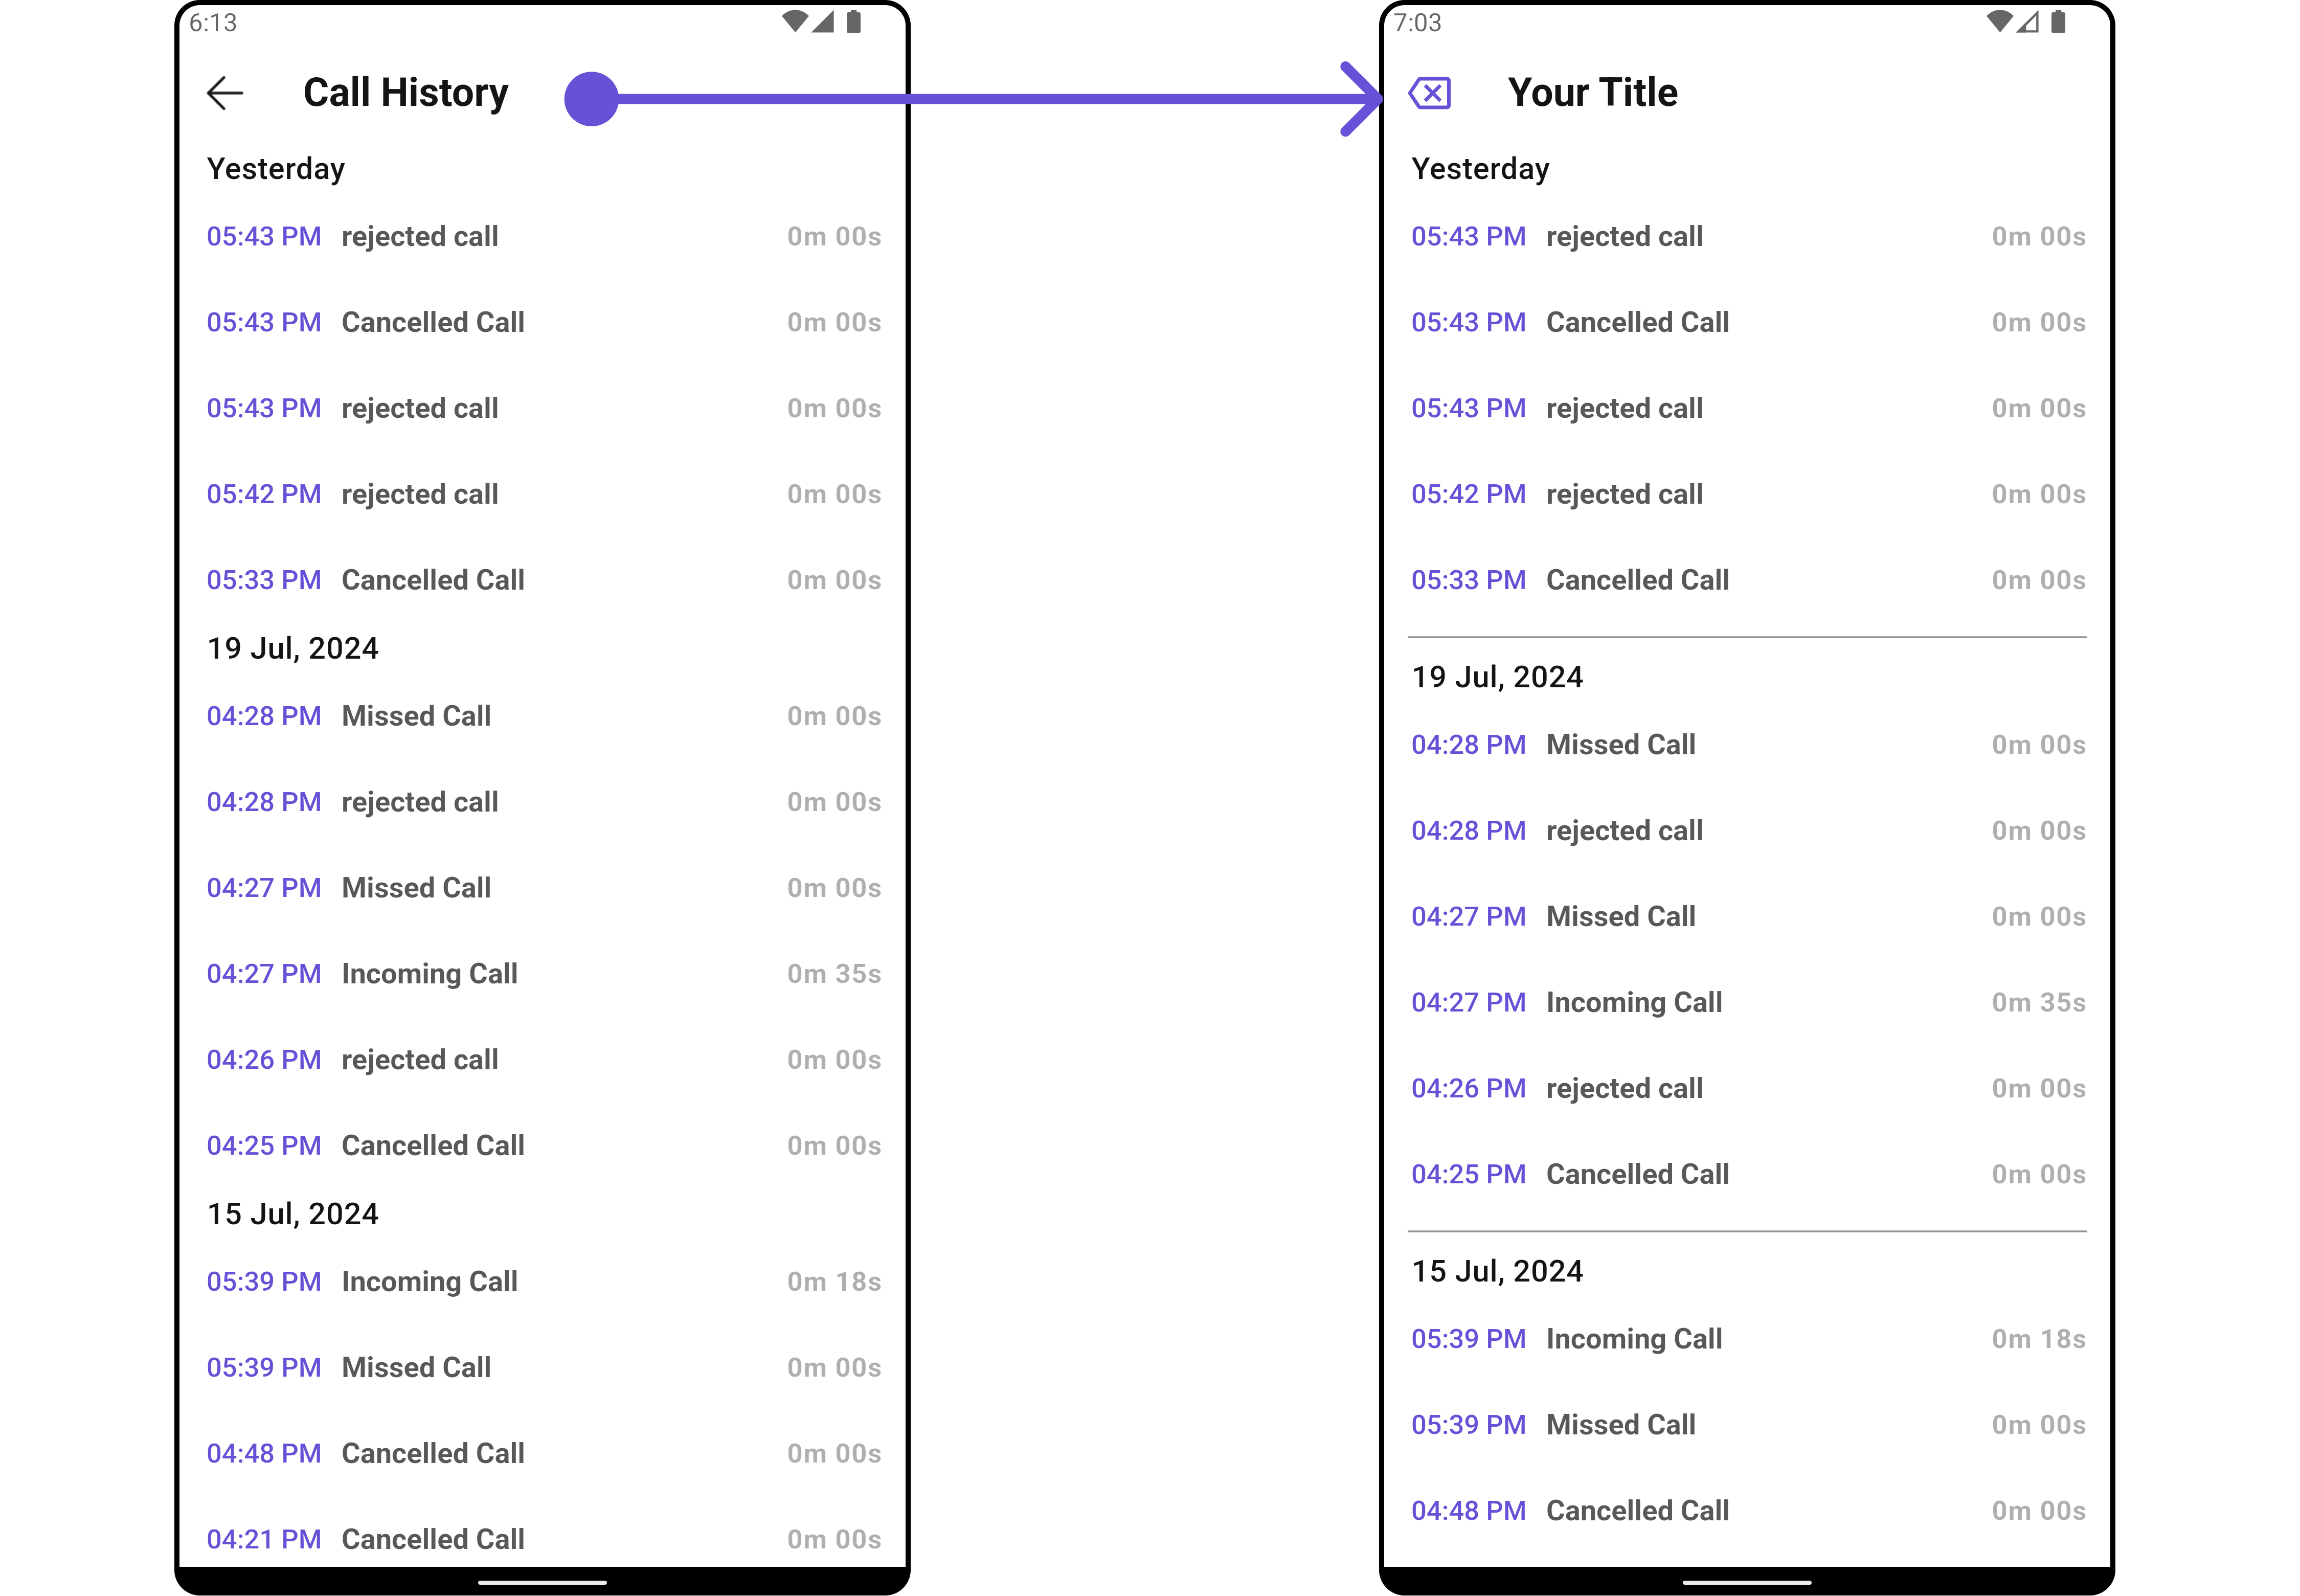The height and width of the screenshot is (1596, 2300).
Task: Tap the purple dot at the arrow start
Action: 591,99
